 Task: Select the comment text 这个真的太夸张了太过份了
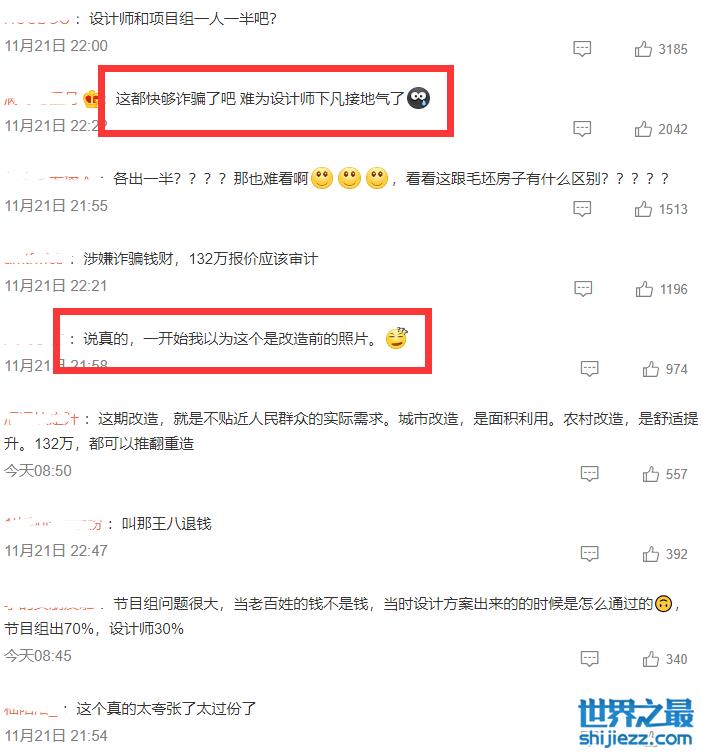click(x=166, y=708)
